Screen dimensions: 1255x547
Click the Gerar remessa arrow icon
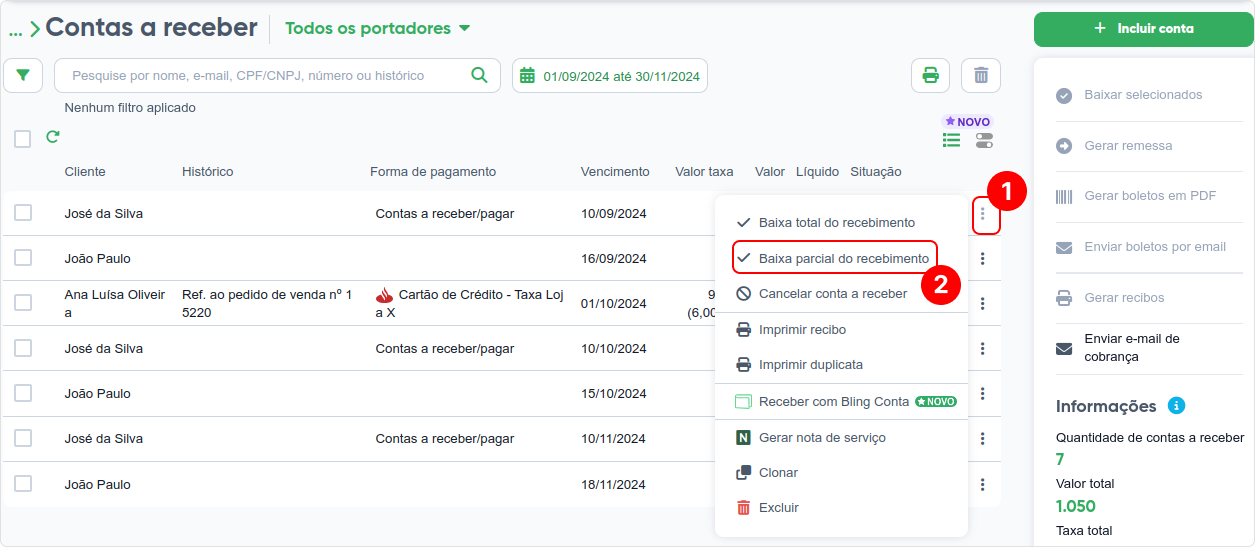(x=1064, y=146)
